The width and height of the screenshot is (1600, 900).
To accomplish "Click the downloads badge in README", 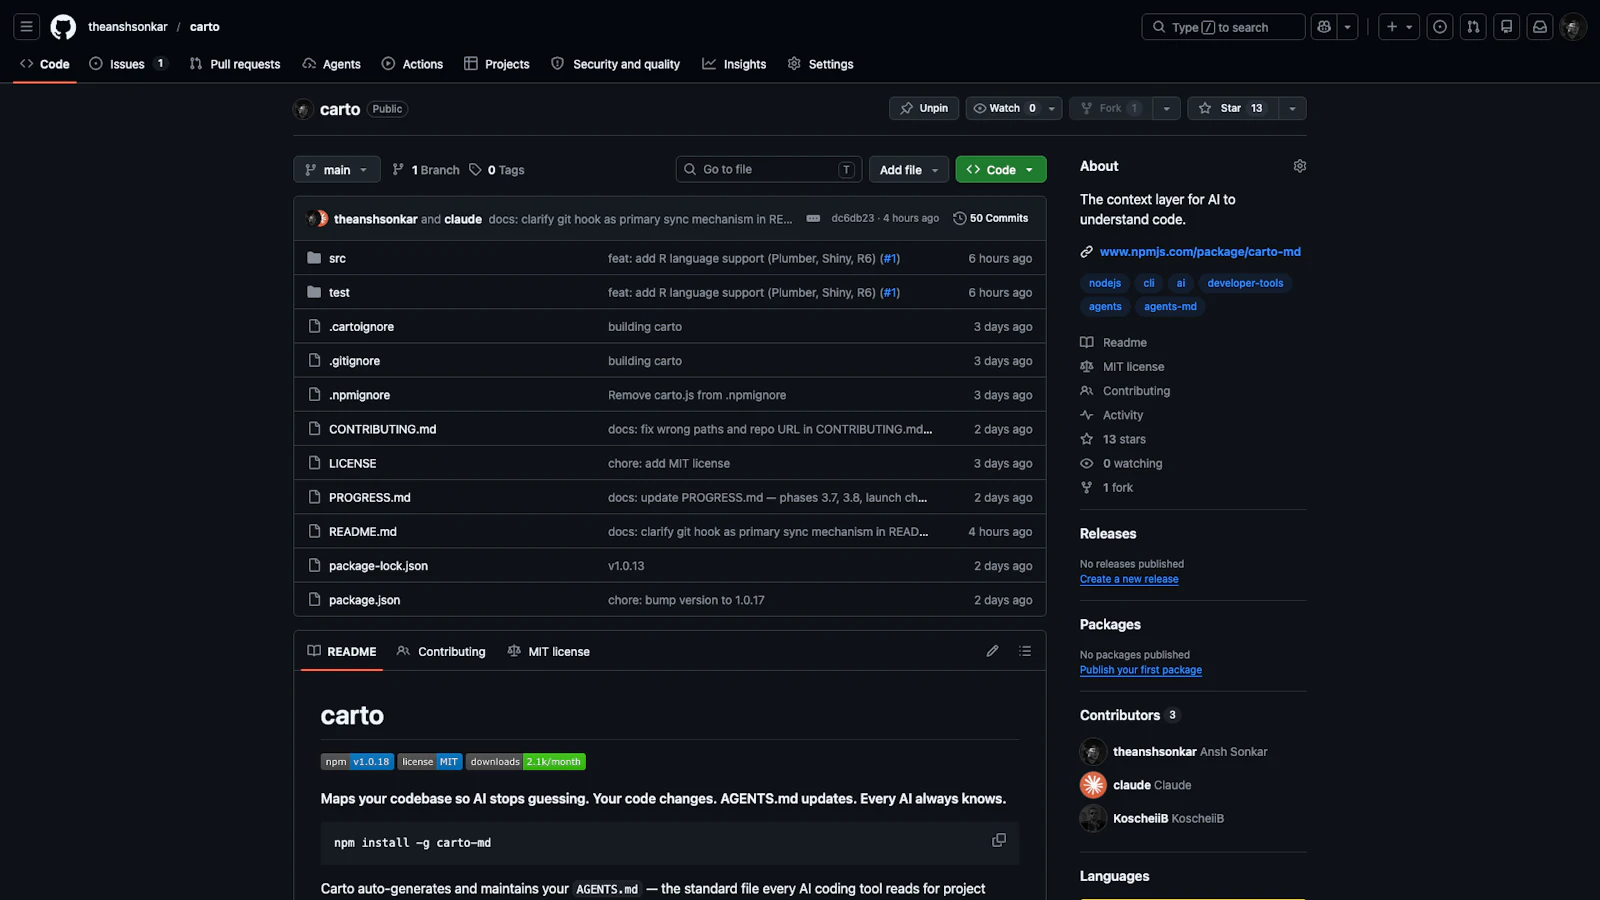I will (x=526, y=762).
